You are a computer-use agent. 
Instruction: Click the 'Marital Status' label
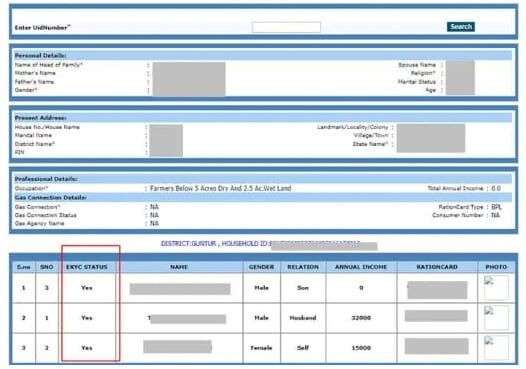coord(417,82)
